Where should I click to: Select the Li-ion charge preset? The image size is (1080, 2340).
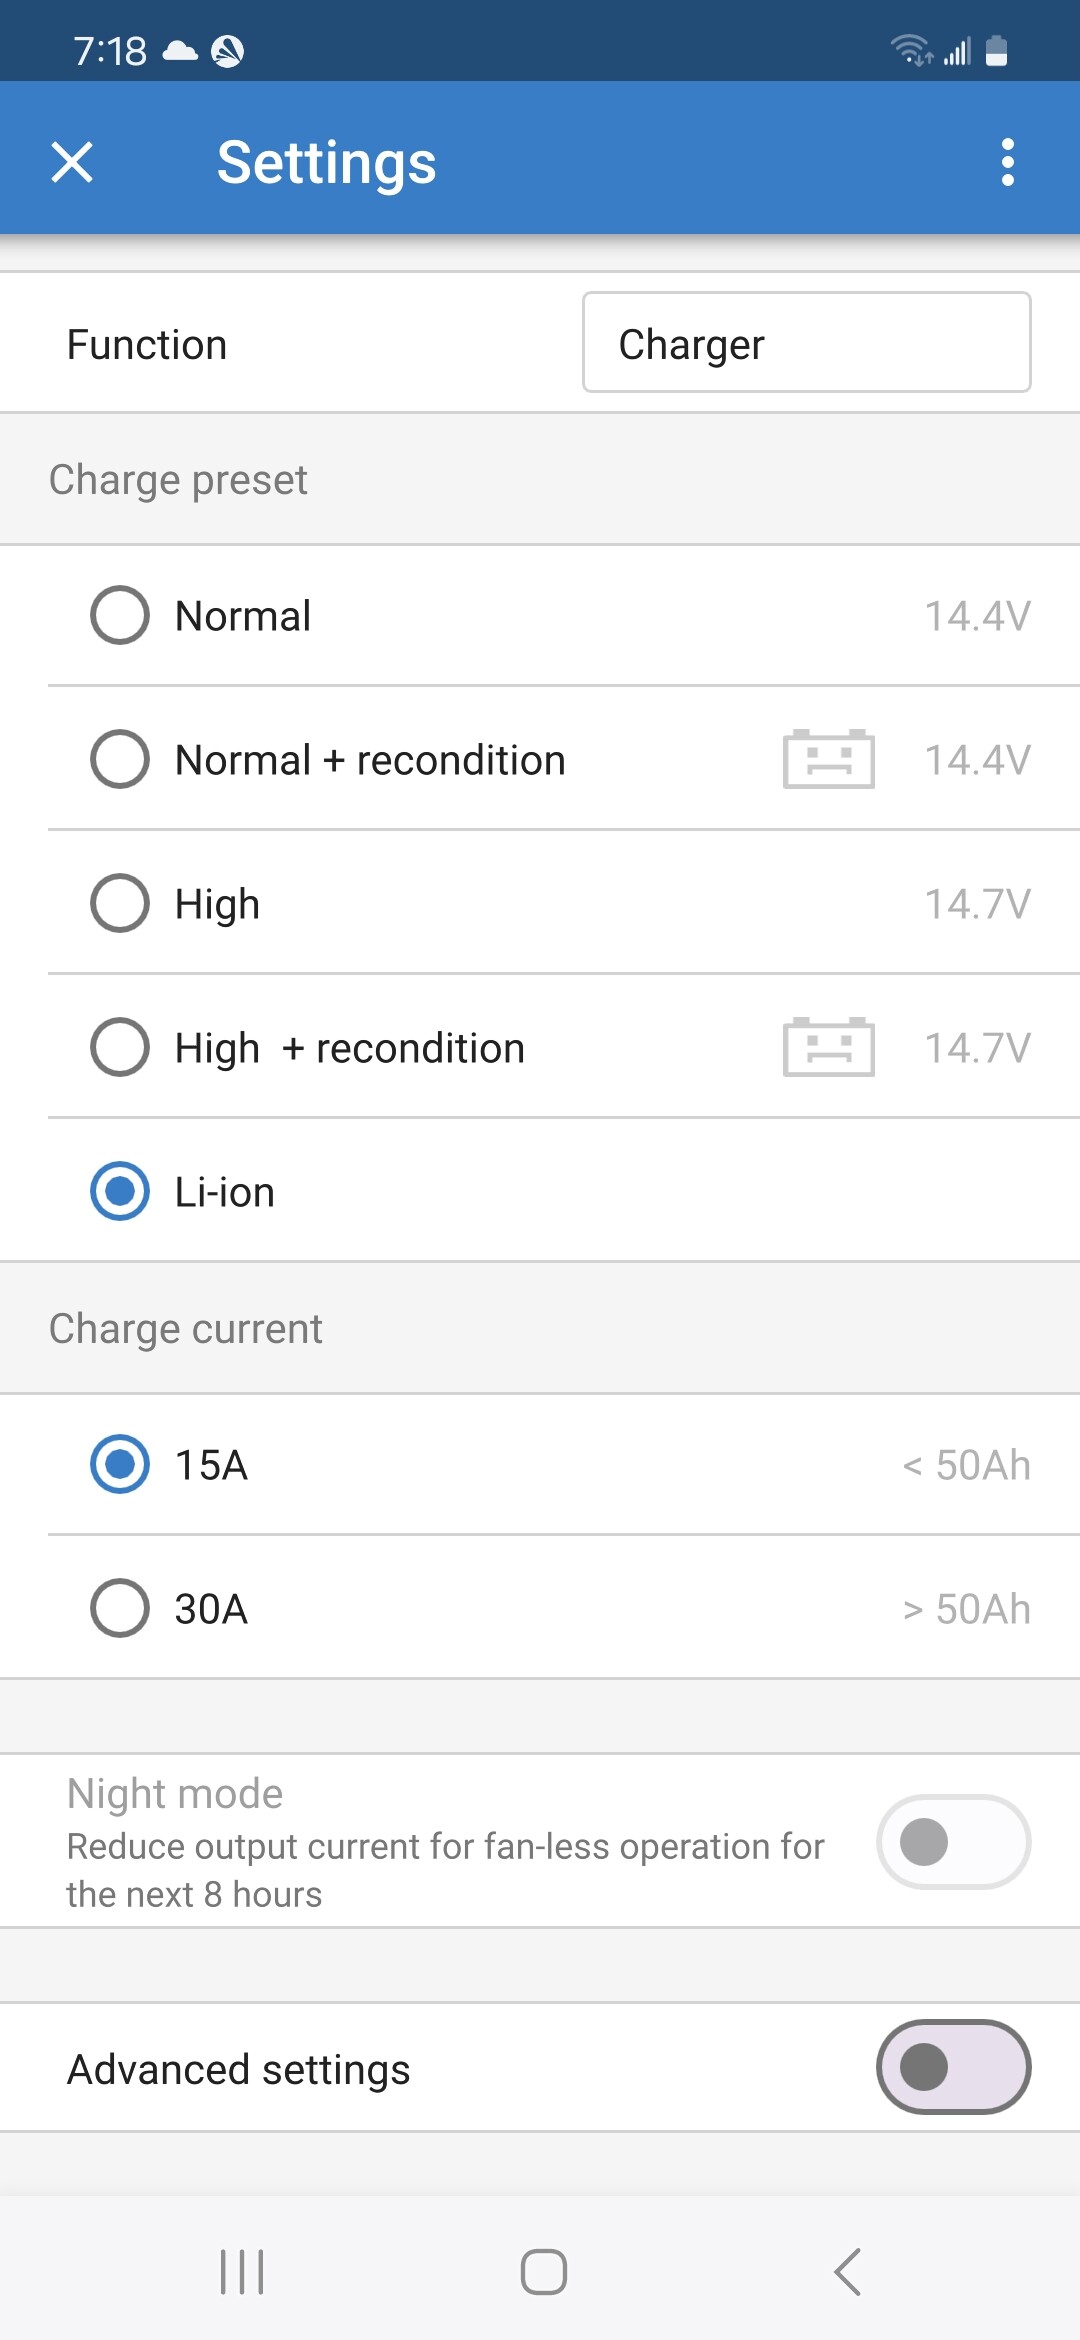(120, 1191)
